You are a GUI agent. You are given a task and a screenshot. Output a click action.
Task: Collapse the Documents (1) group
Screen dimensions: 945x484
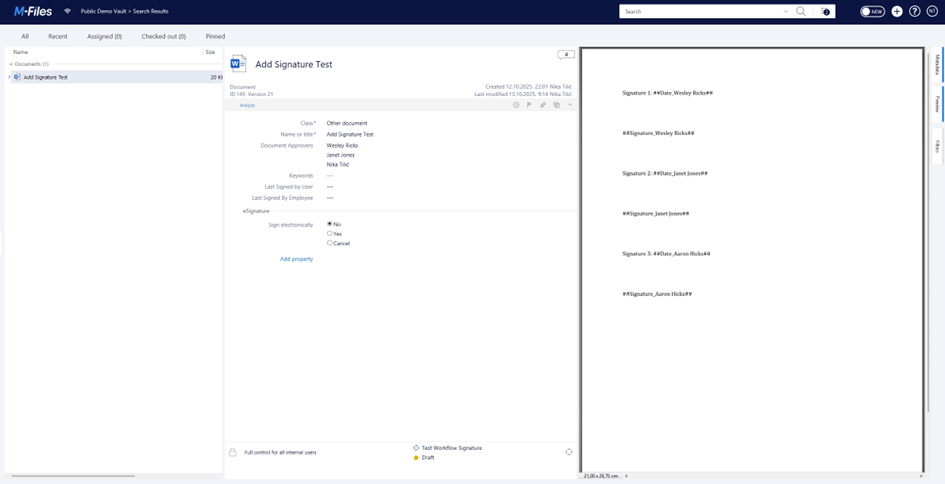[x=11, y=64]
